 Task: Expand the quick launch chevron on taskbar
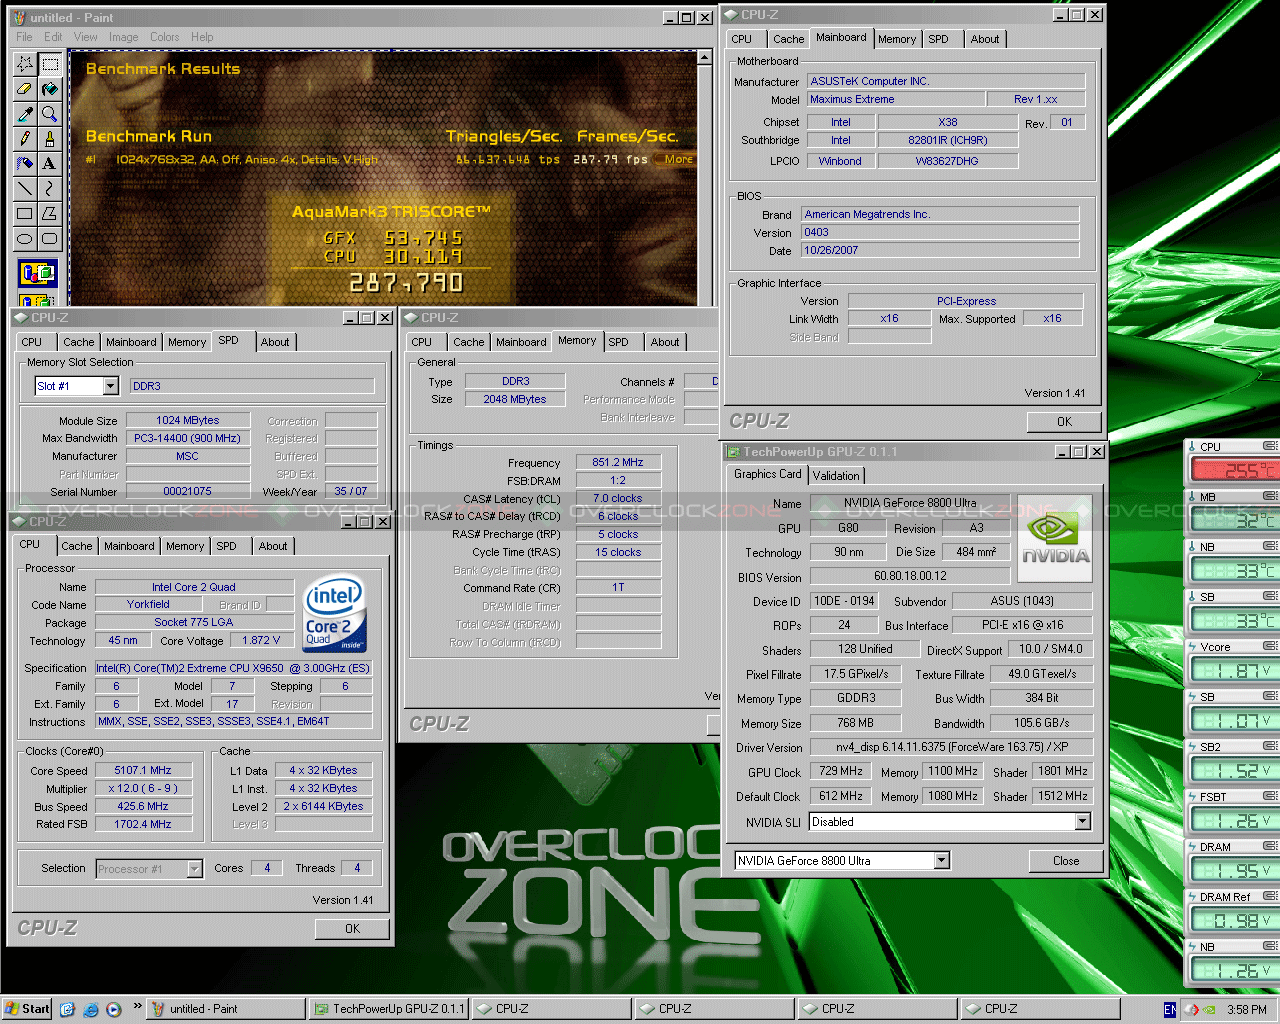[x=137, y=1006]
